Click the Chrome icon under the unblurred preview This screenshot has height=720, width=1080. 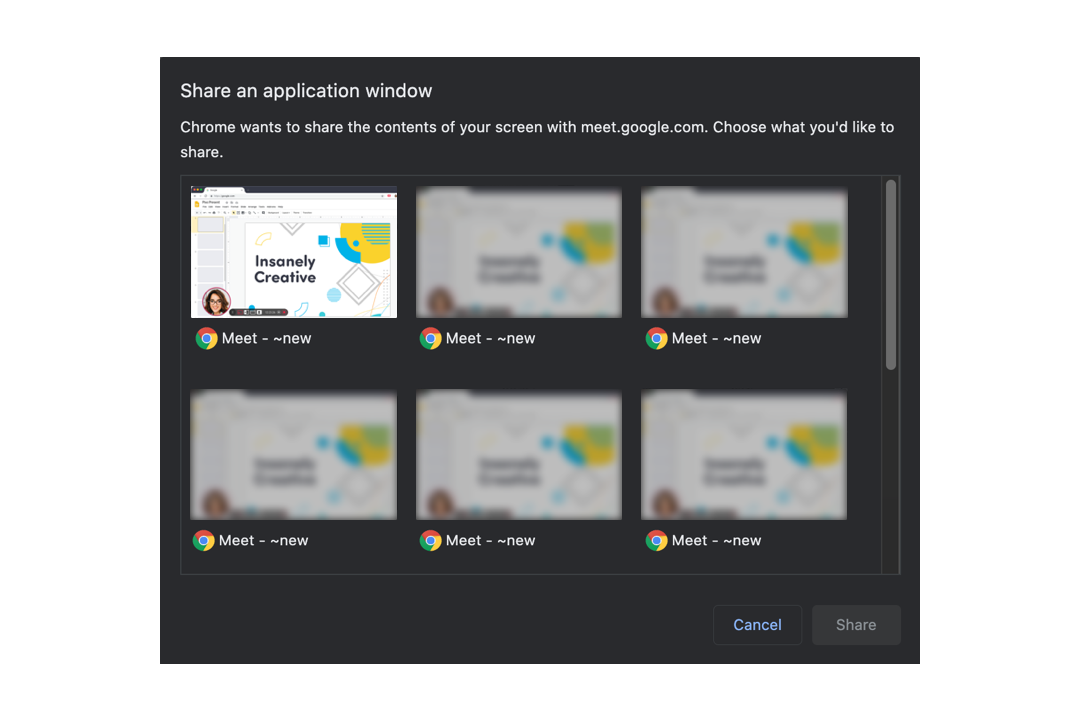(206, 338)
